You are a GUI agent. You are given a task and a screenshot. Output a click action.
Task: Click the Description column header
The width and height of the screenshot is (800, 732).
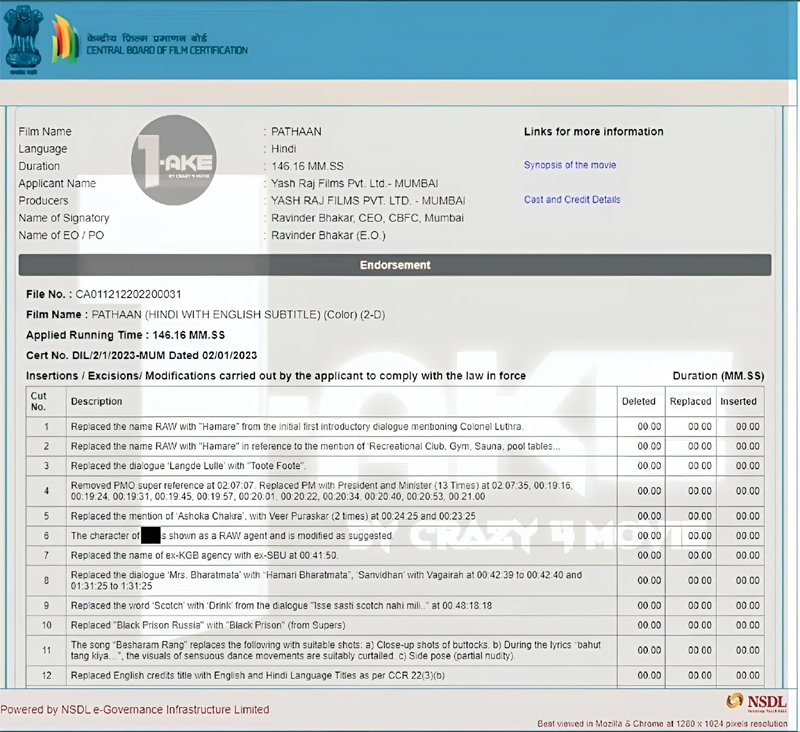click(97, 401)
